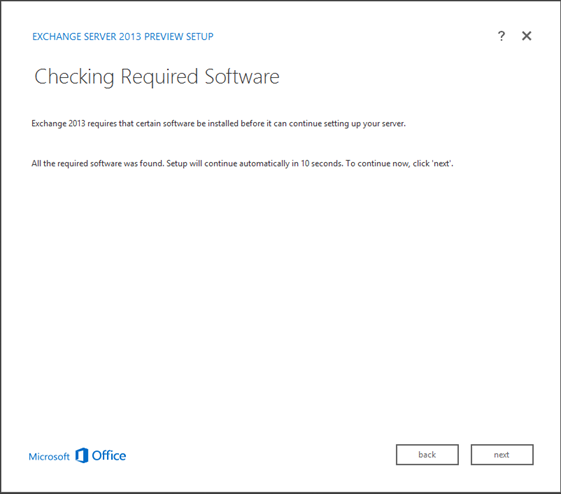
Task: Open help via the question mark icon
Action: (501, 36)
